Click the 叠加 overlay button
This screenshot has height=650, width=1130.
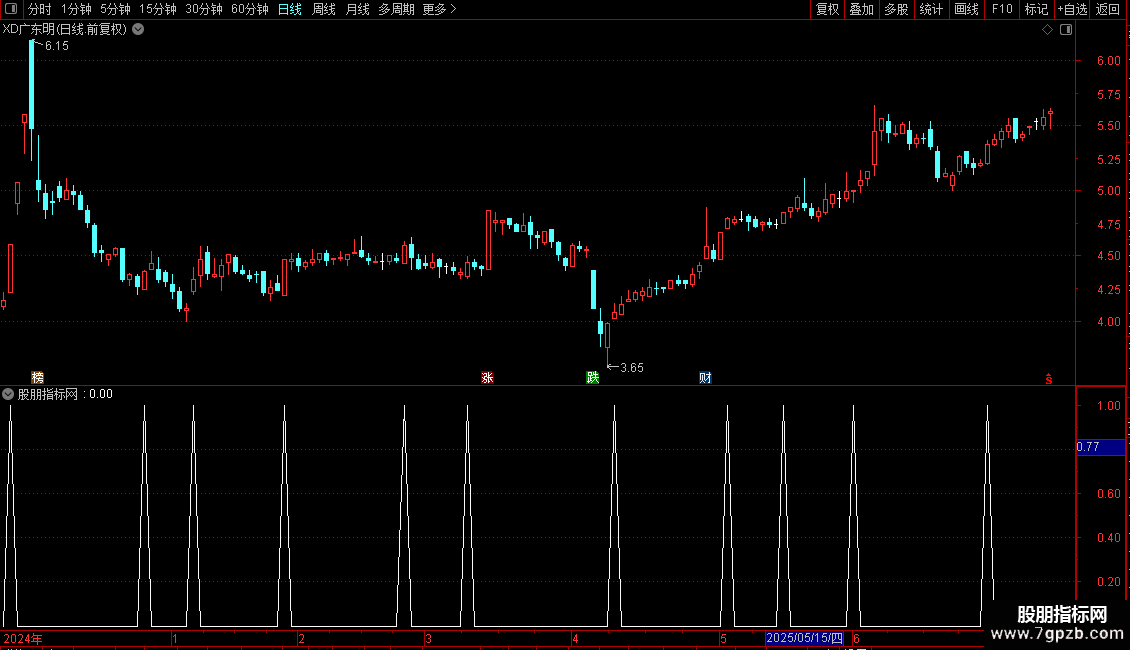click(x=861, y=9)
